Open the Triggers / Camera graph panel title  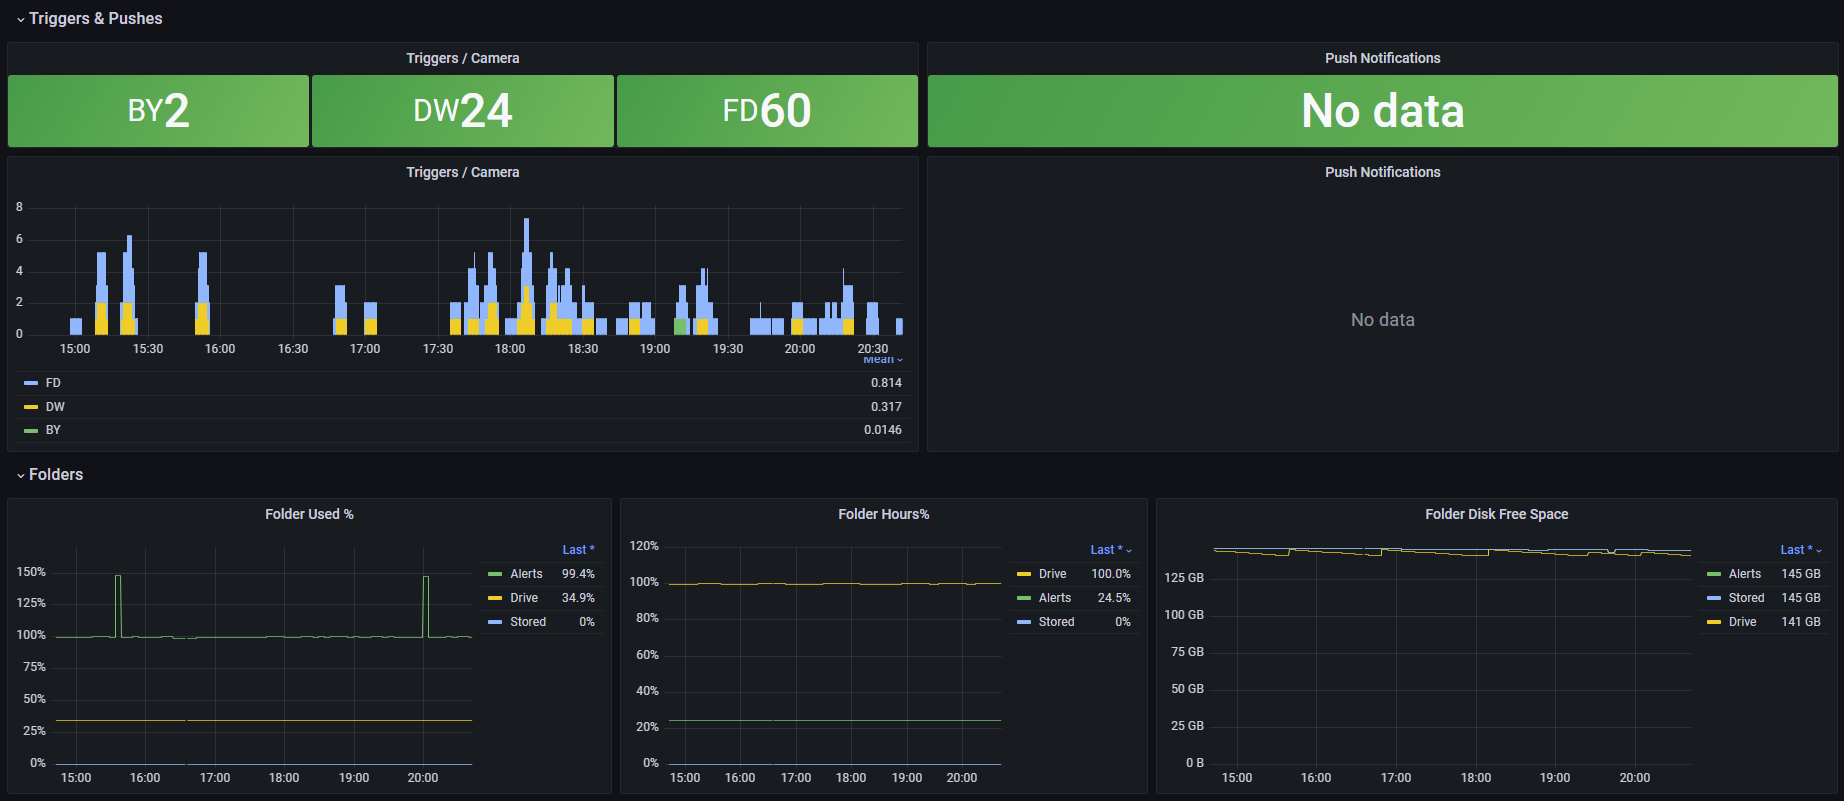462,172
